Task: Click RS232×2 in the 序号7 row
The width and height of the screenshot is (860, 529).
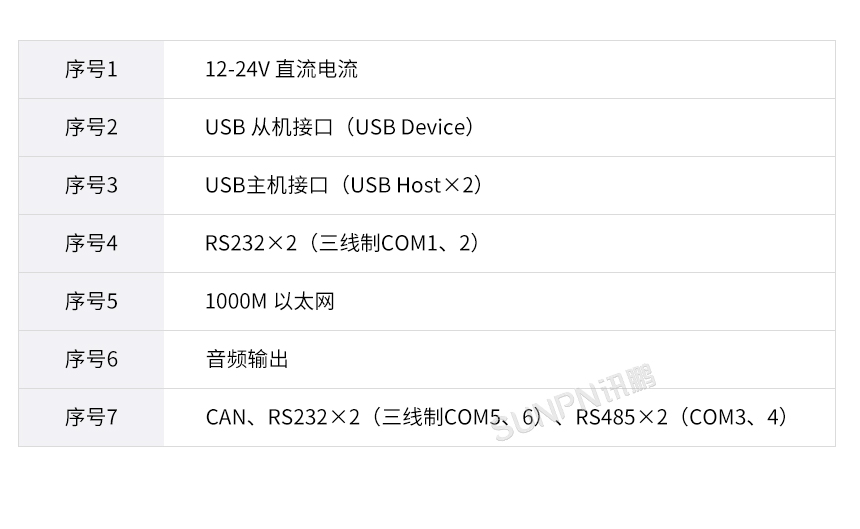Action: tap(313, 417)
